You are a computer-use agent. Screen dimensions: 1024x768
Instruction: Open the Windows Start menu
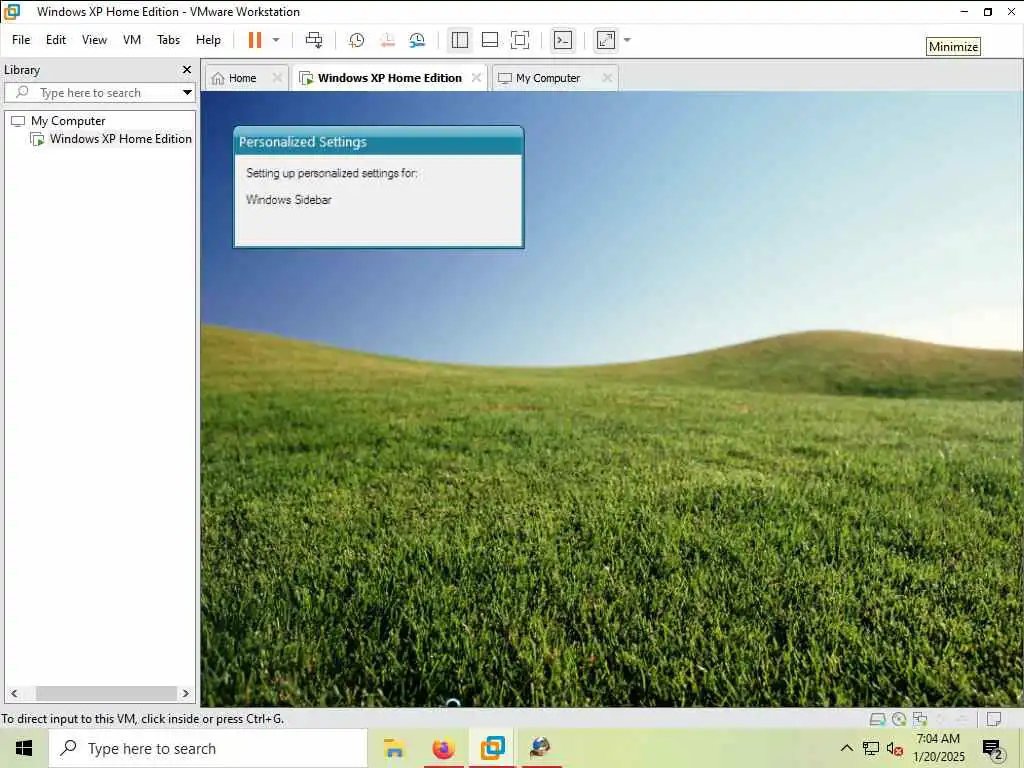tap(24, 748)
